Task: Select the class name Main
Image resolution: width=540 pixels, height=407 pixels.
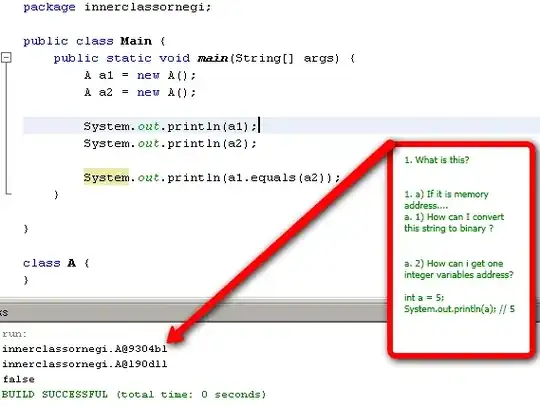Action: pos(136,41)
